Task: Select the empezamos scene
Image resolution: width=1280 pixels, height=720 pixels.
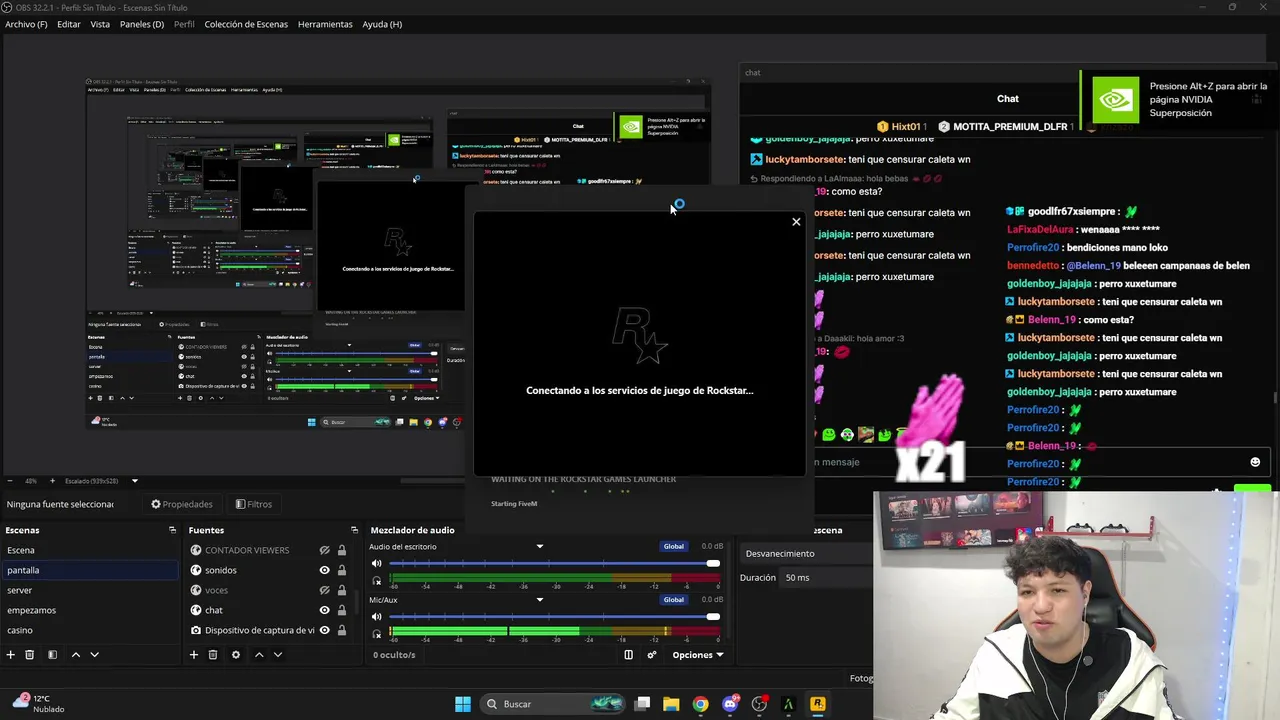Action: 90,610
